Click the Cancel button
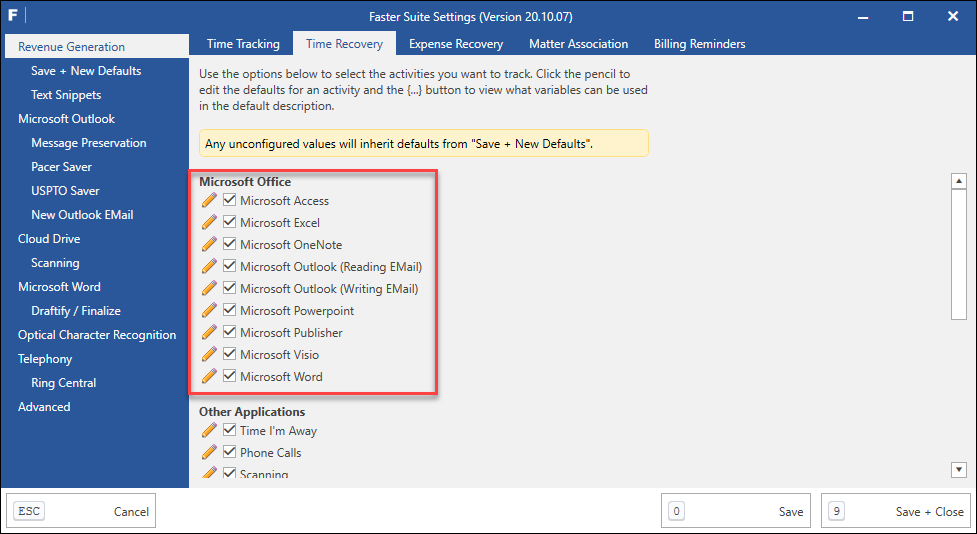The height and width of the screenshot is (534, 977). click(x=80, y=511)
